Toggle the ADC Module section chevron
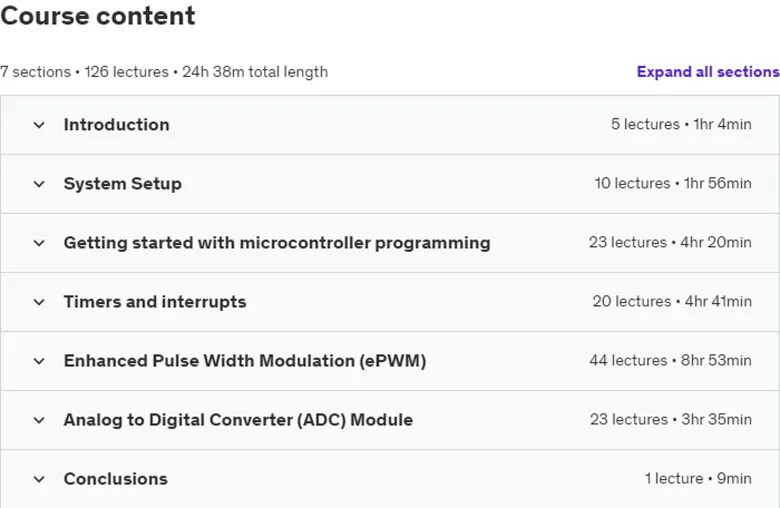Screen dimensions: 780x508 (39, 420)
